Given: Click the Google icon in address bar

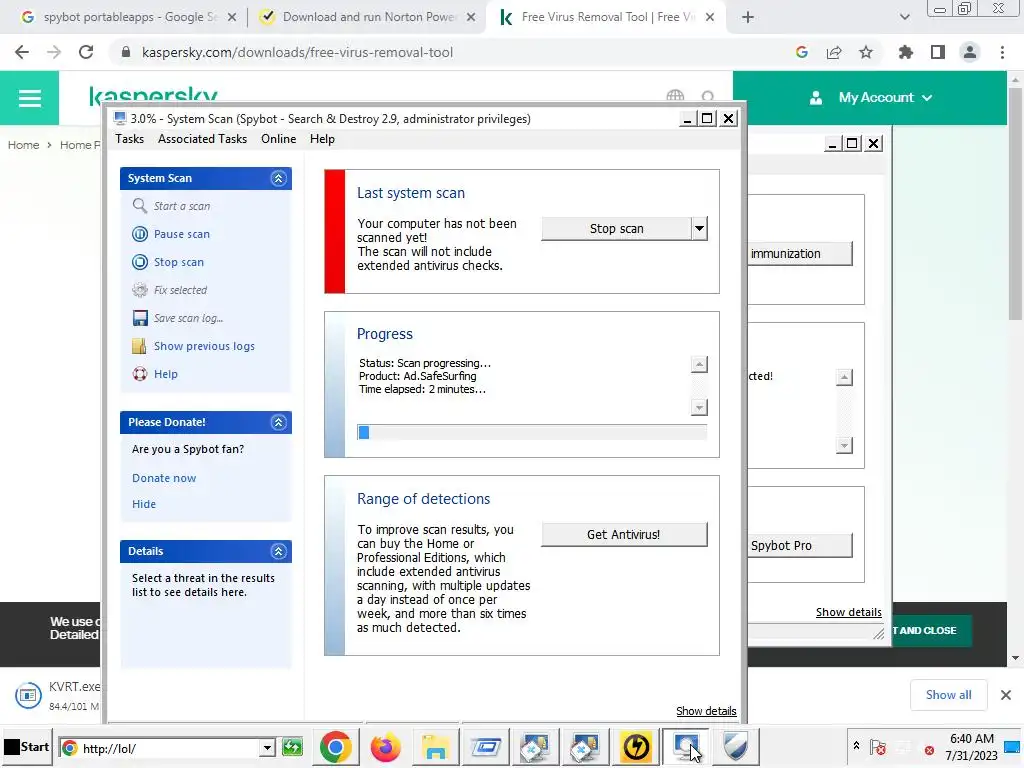Looking at the screenshot, I should (802, 52).
